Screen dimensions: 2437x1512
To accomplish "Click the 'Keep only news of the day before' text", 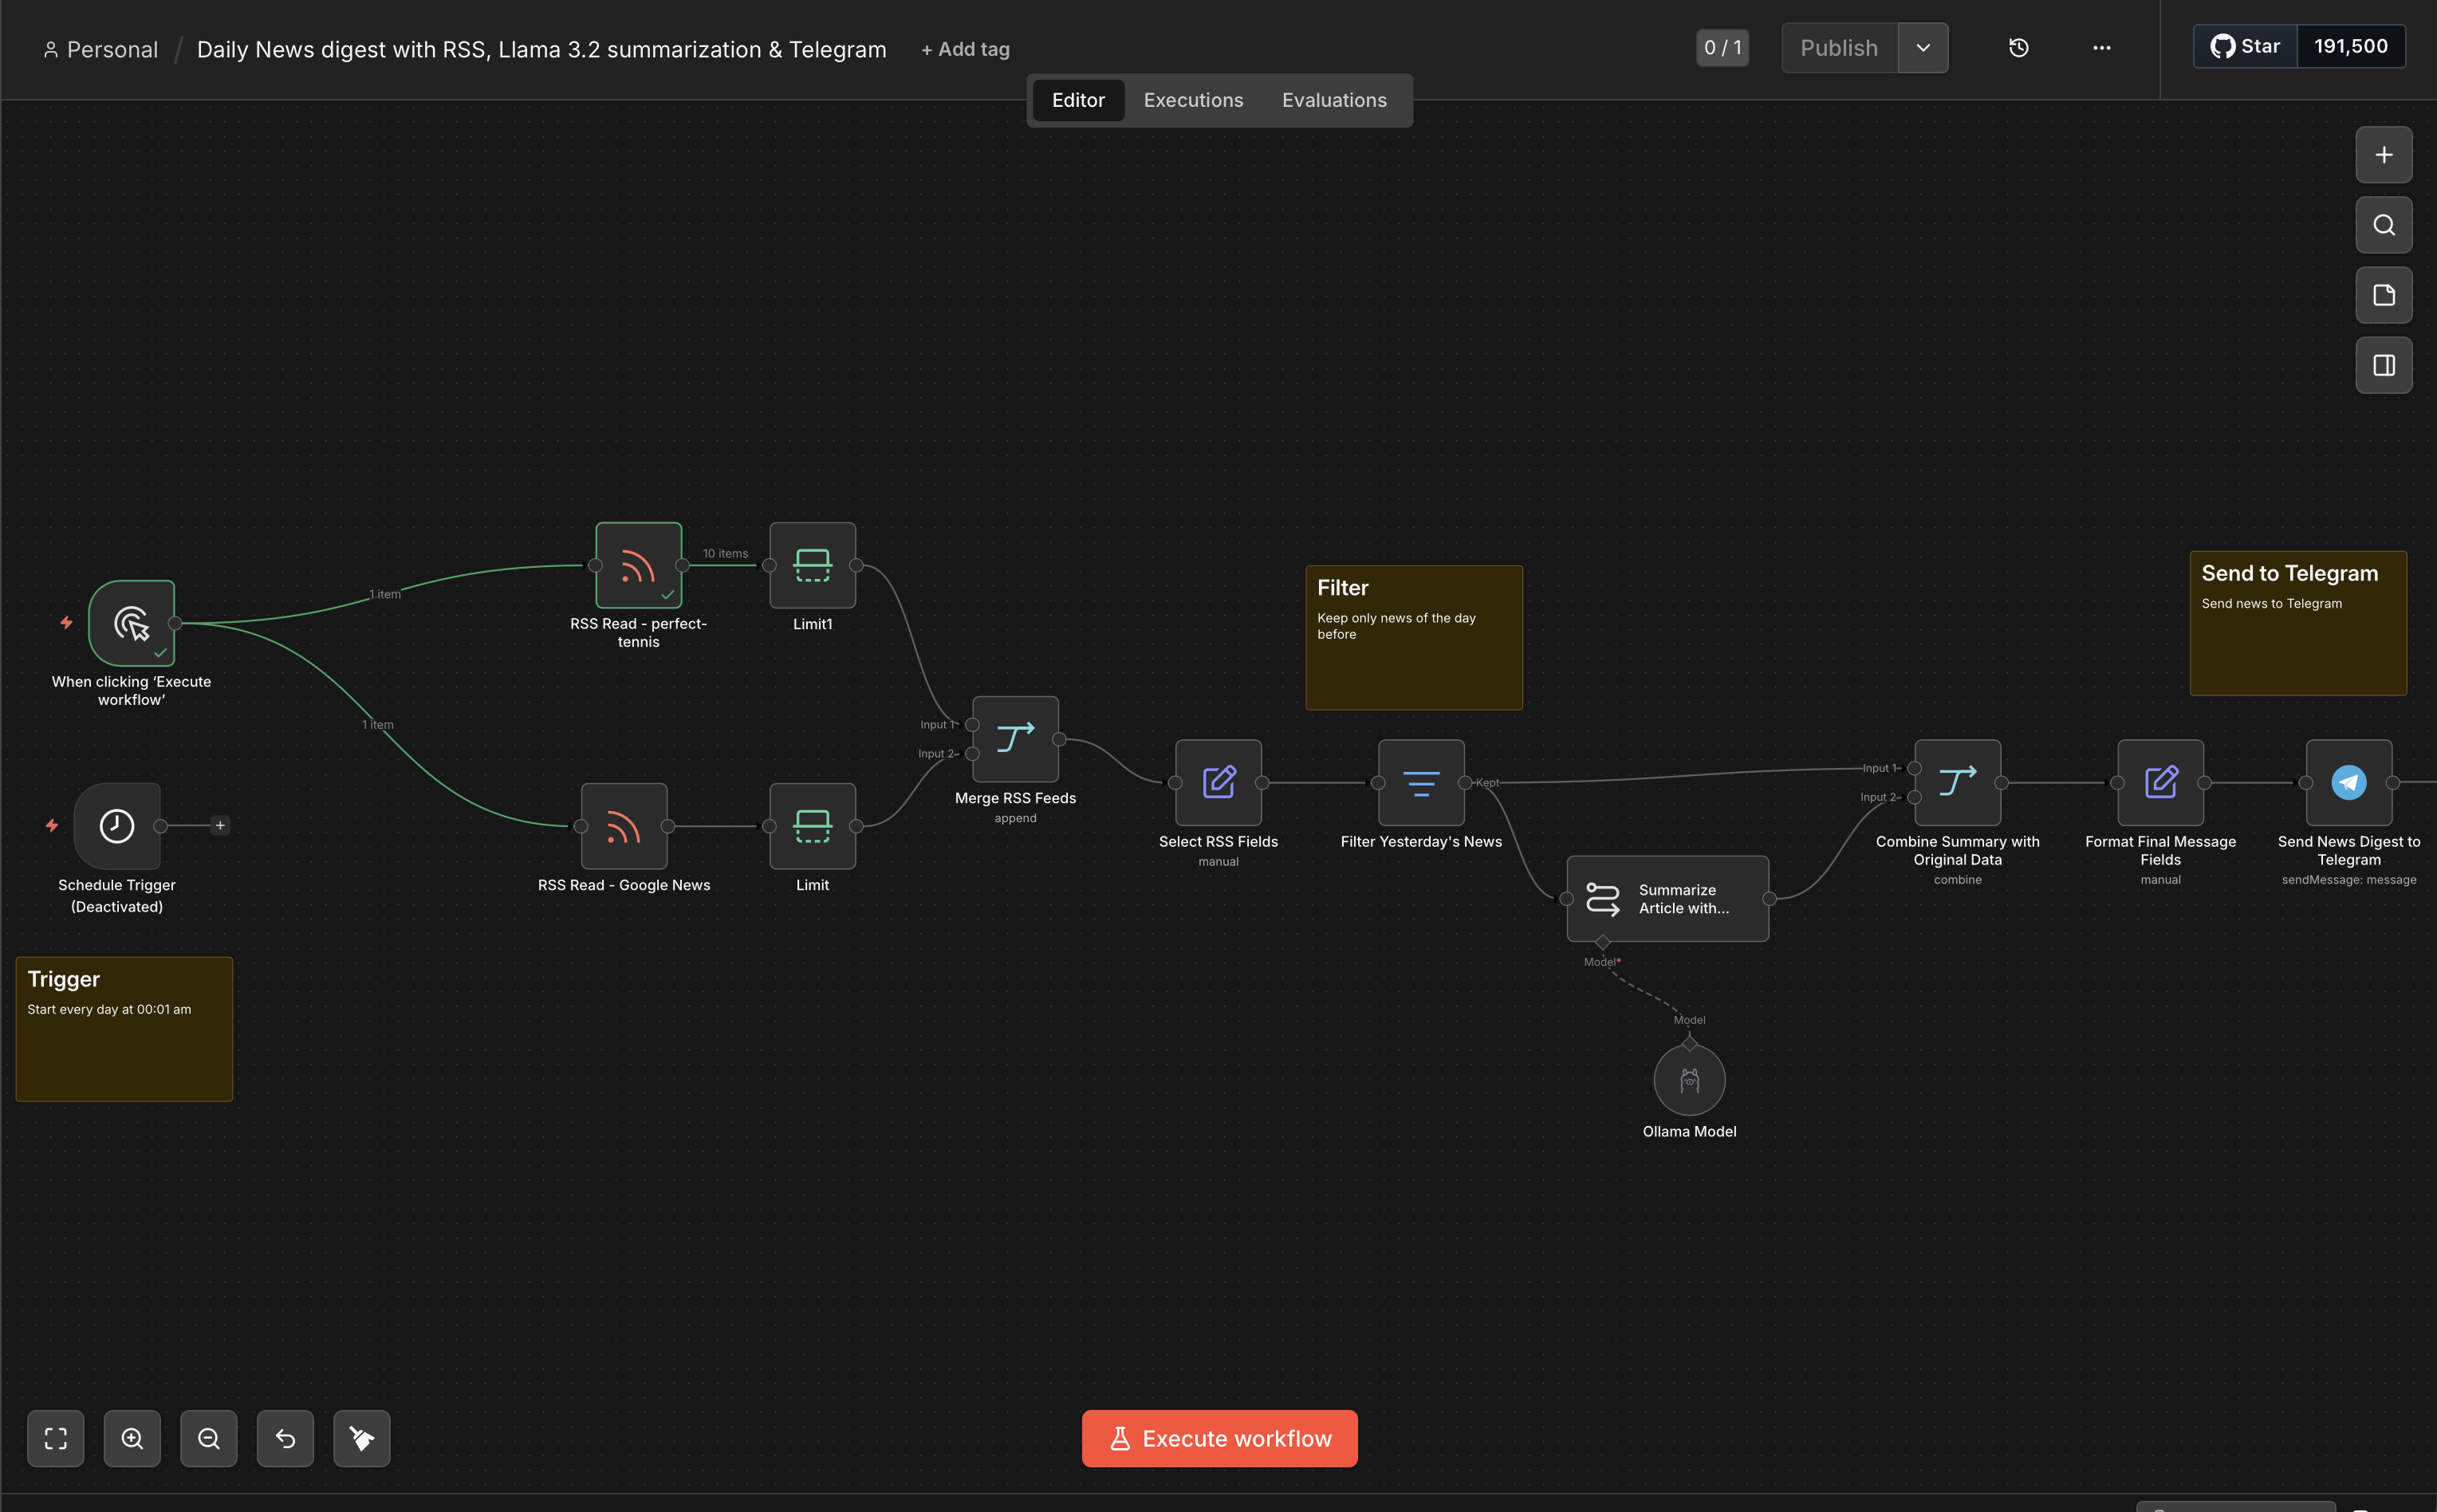I will click(x=1396, y=626).
